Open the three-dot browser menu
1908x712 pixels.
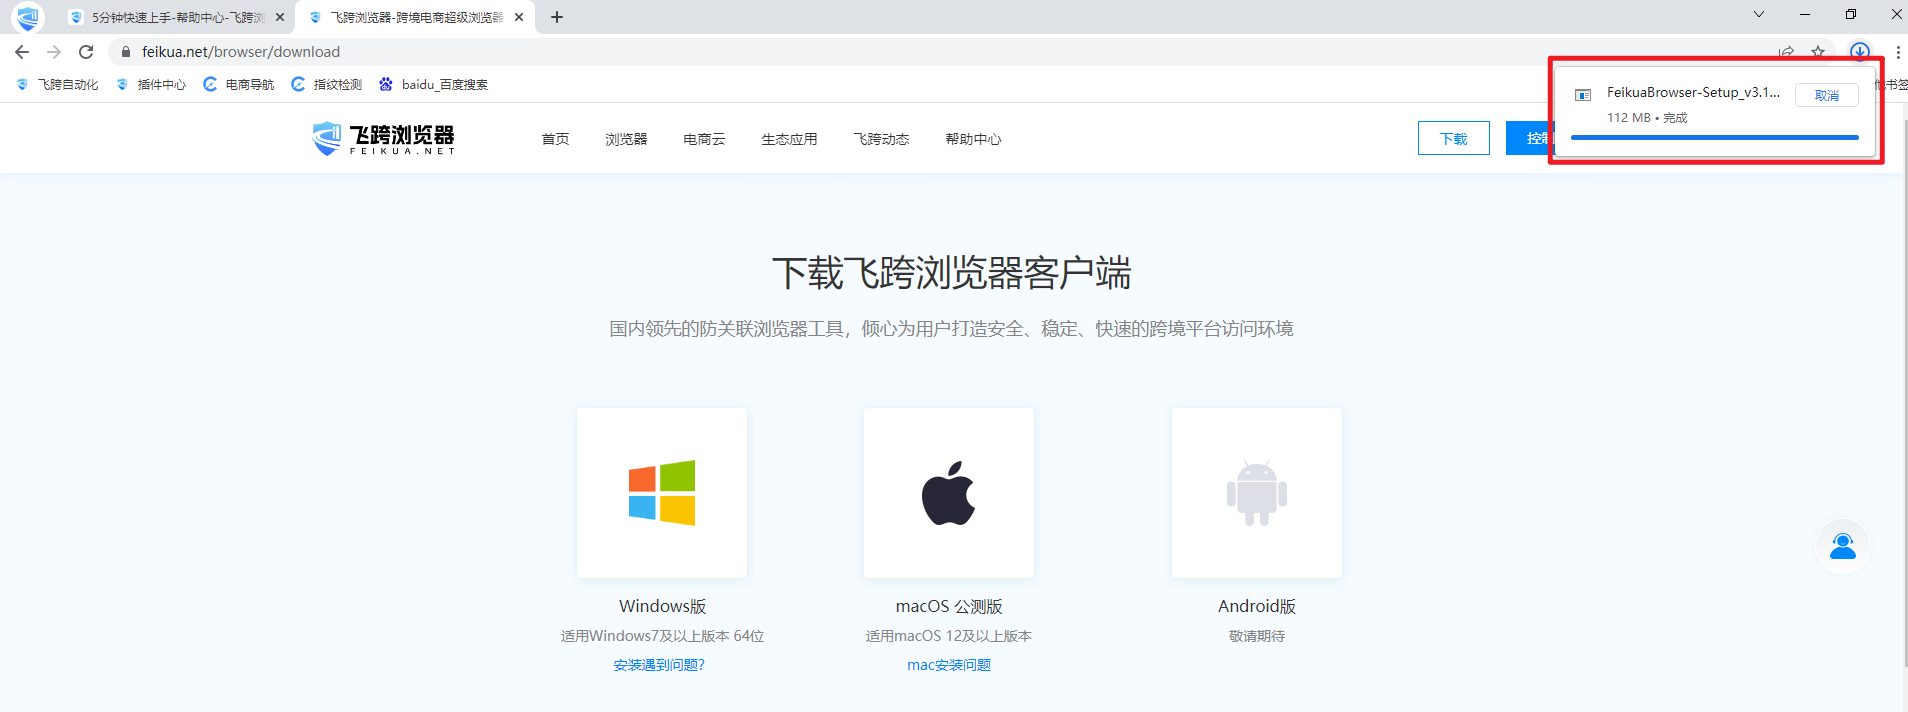[x=1897, y=52]
